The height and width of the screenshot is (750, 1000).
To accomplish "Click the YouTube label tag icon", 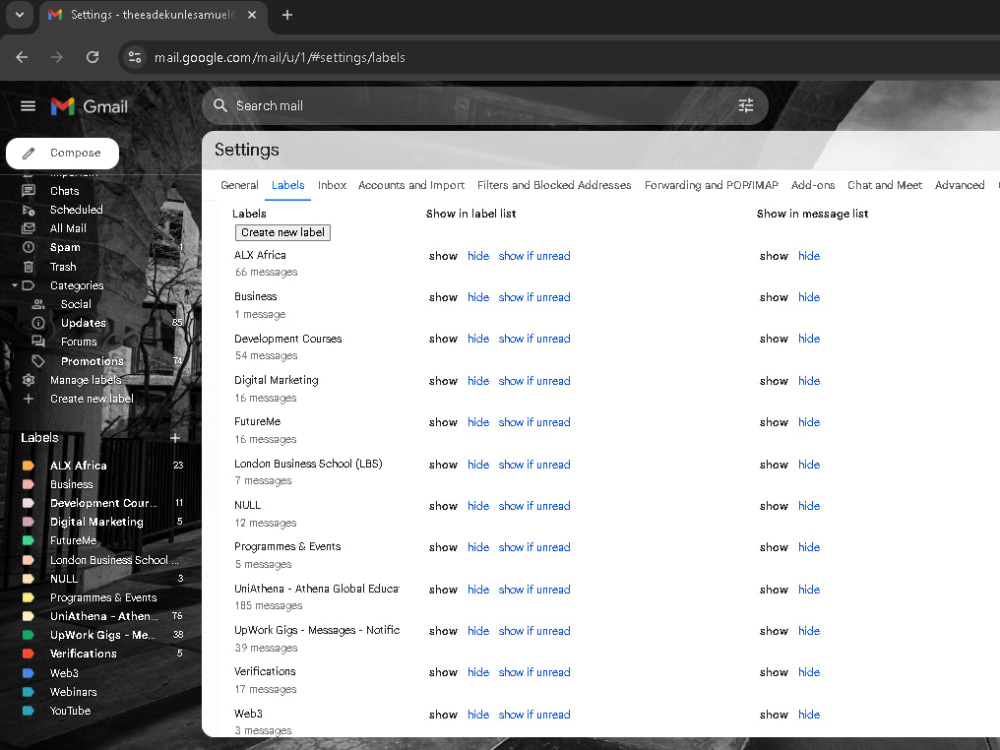I will point(28,710).
